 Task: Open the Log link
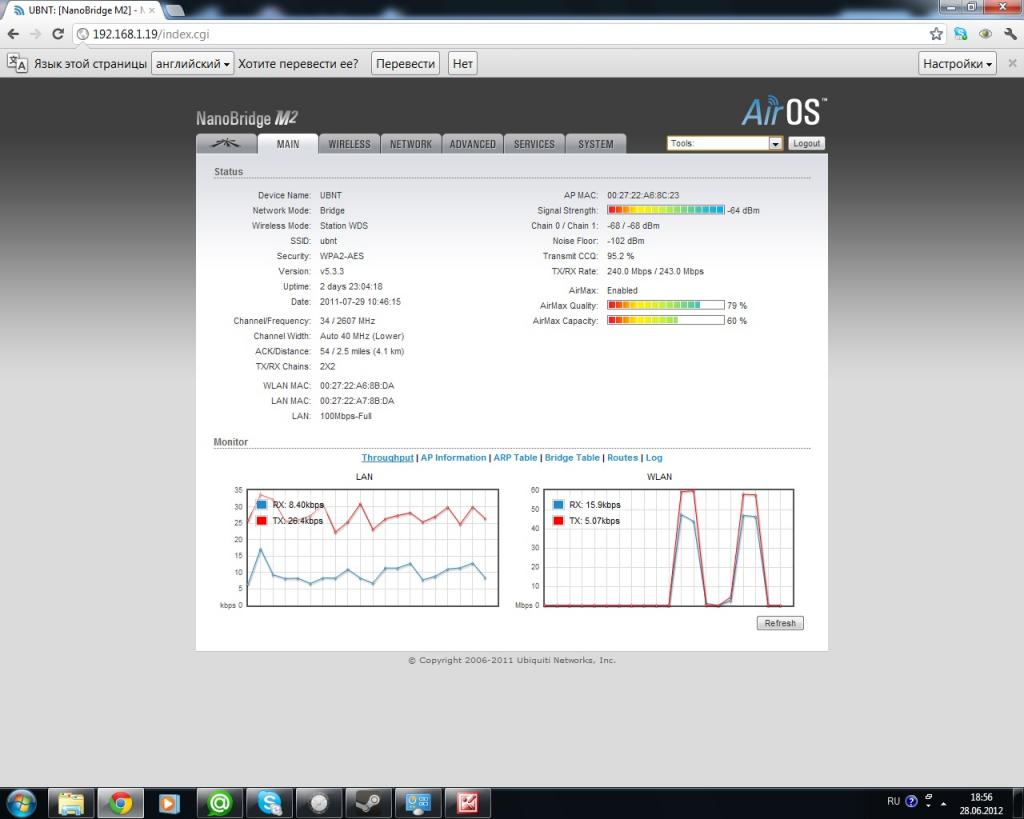coord(654,458)
